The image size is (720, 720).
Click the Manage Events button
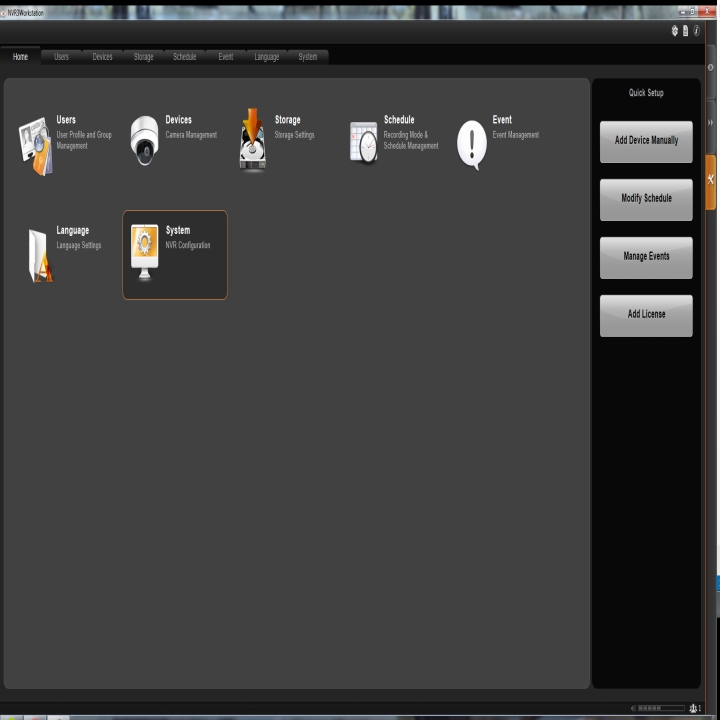coord(646,257)
